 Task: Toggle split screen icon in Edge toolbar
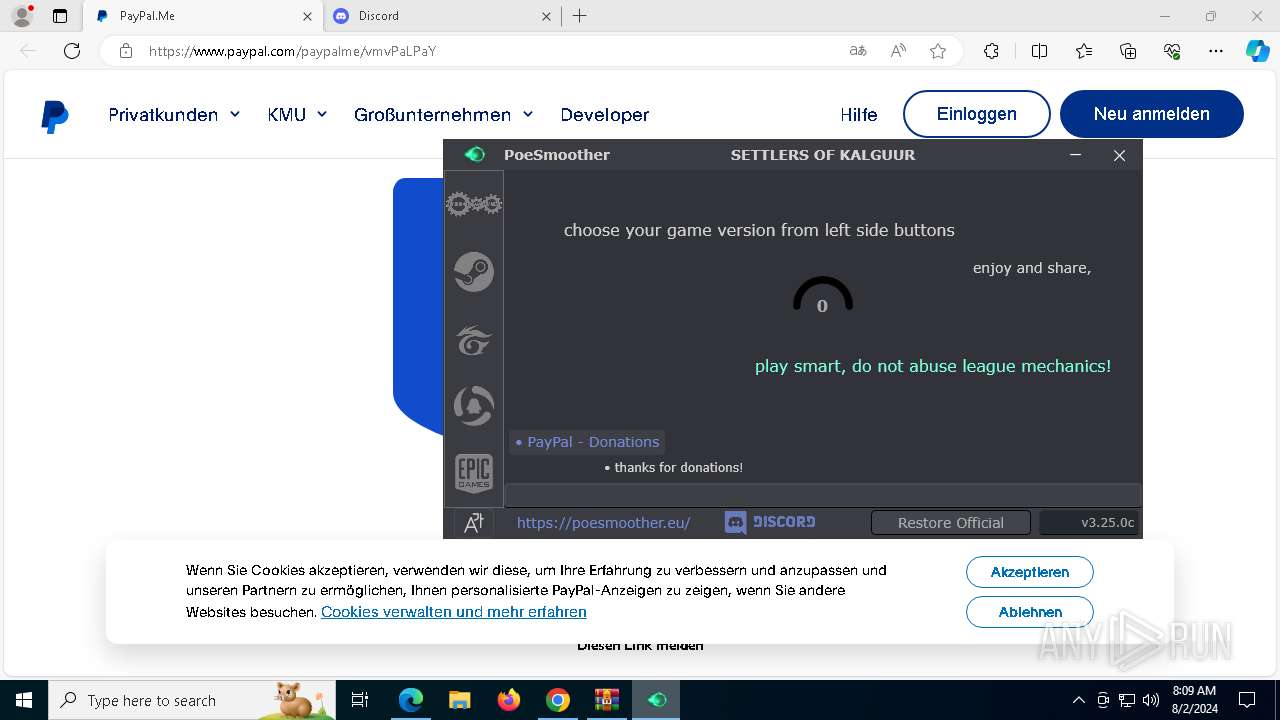point(1039,51)
